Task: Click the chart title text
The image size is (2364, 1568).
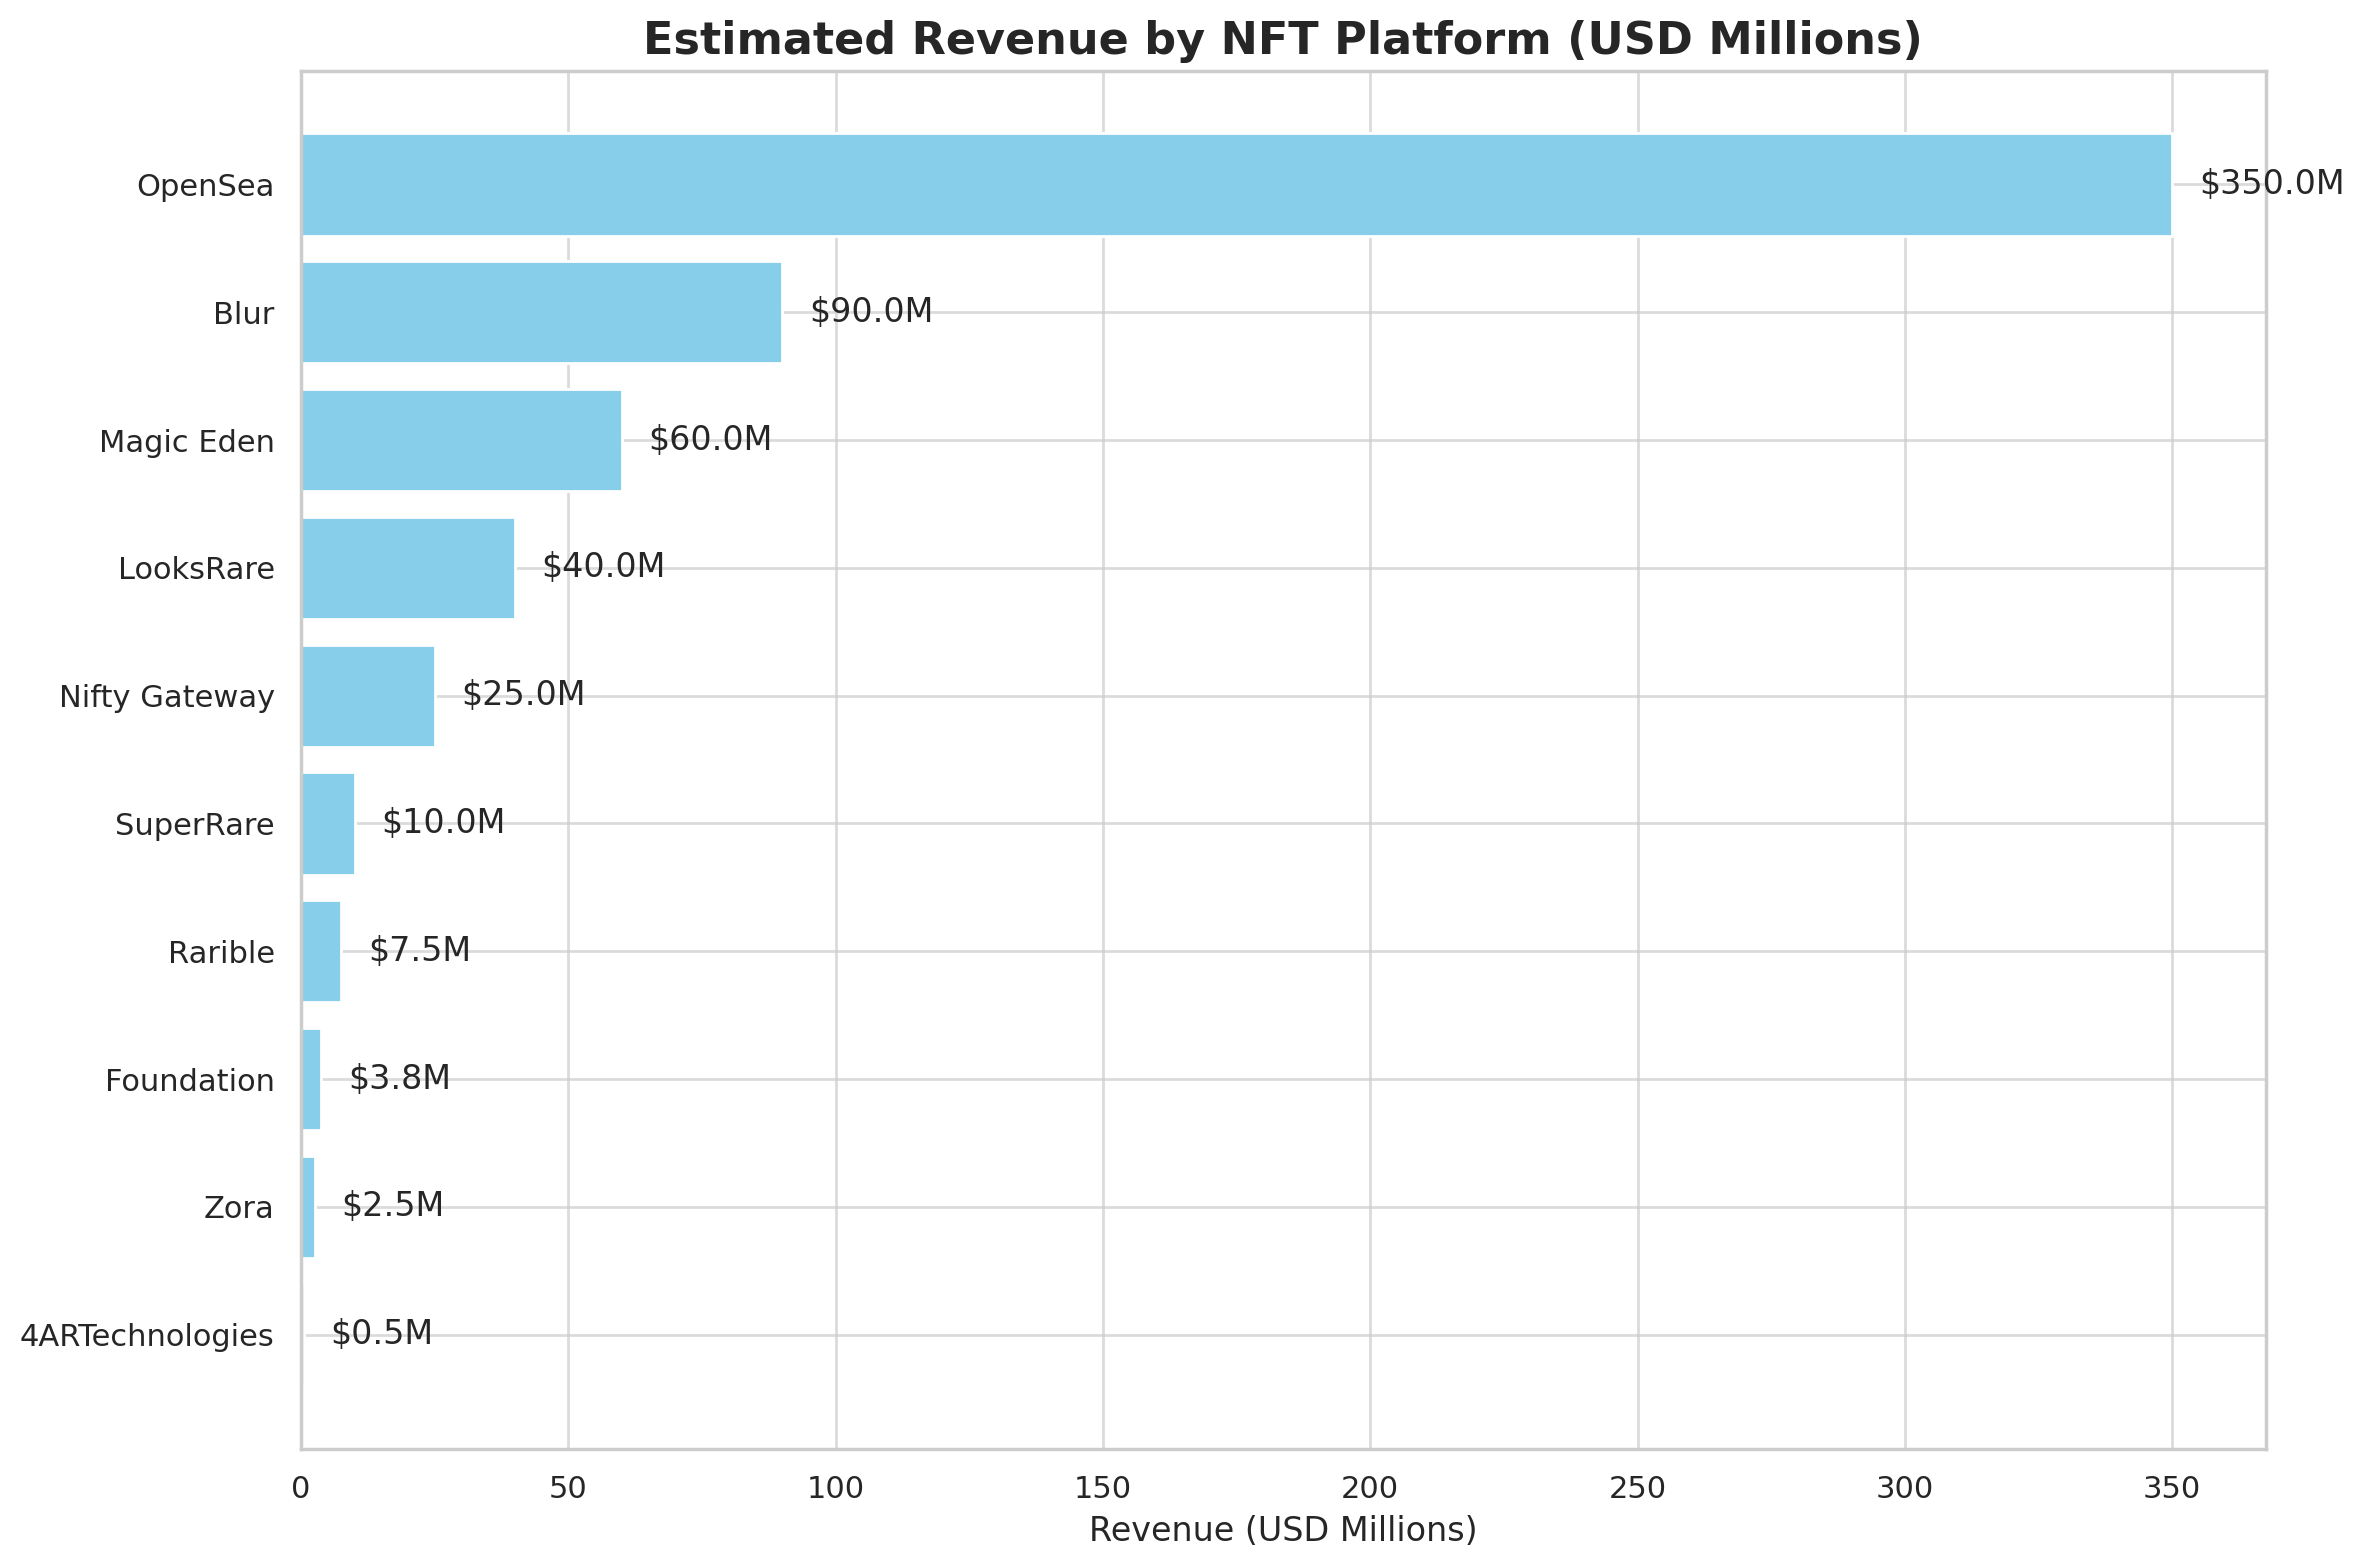Action: click(1282, 40)
